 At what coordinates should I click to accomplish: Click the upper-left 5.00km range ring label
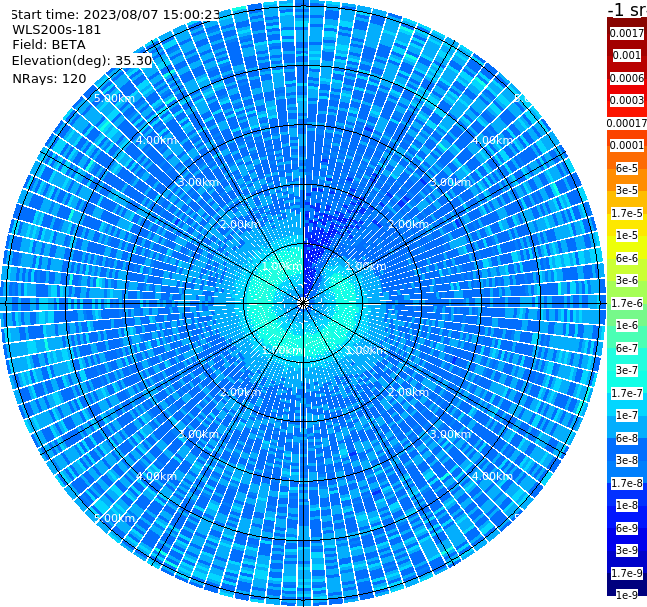(x=114, y=98)
